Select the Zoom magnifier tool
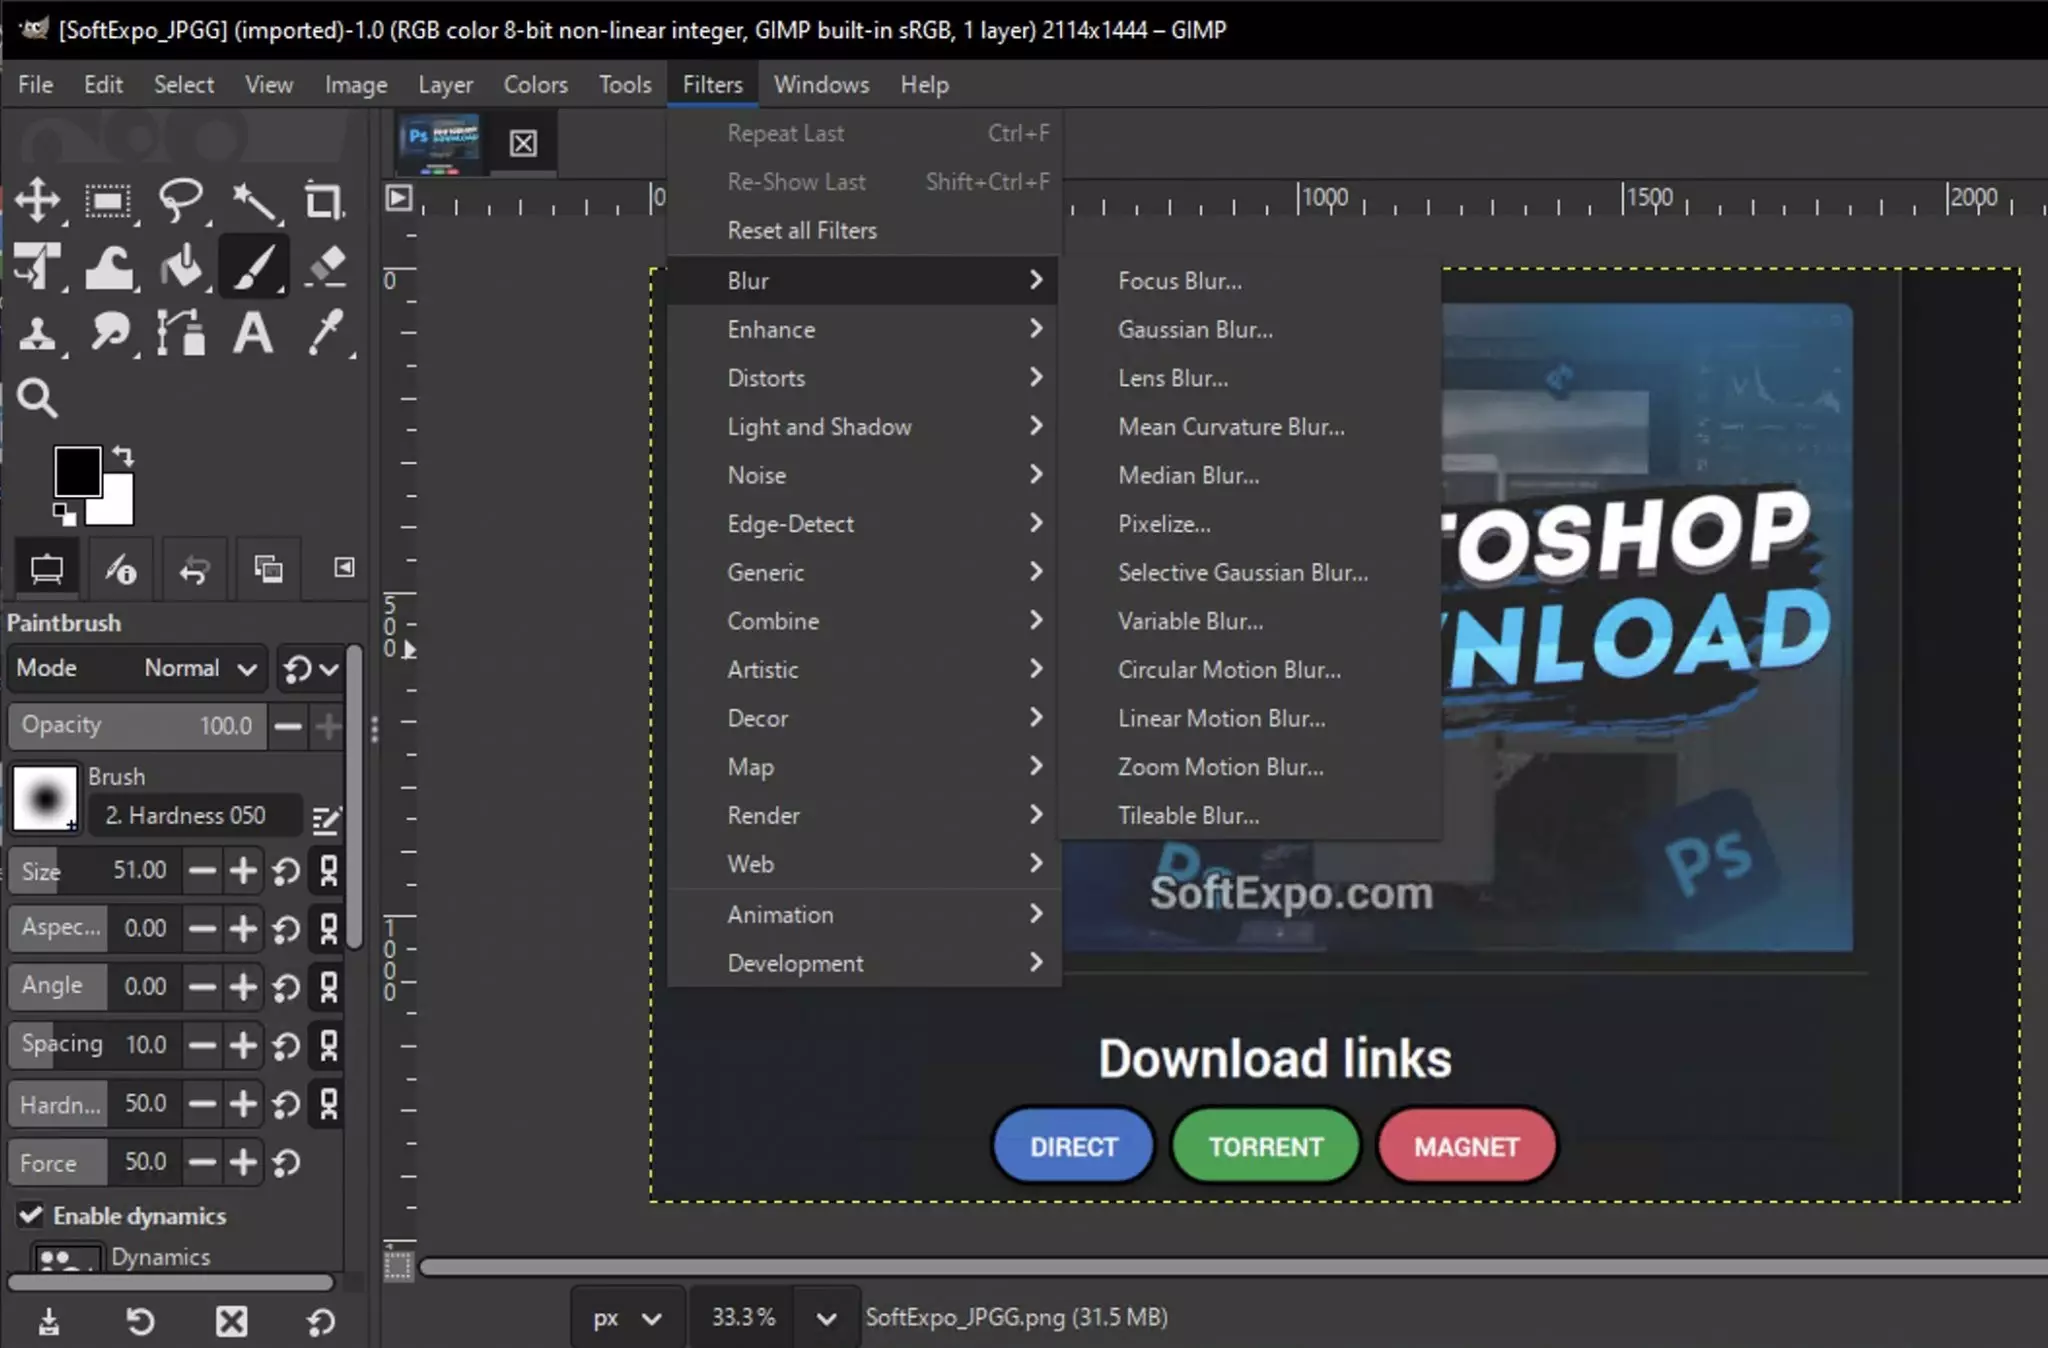 point(37,398)
